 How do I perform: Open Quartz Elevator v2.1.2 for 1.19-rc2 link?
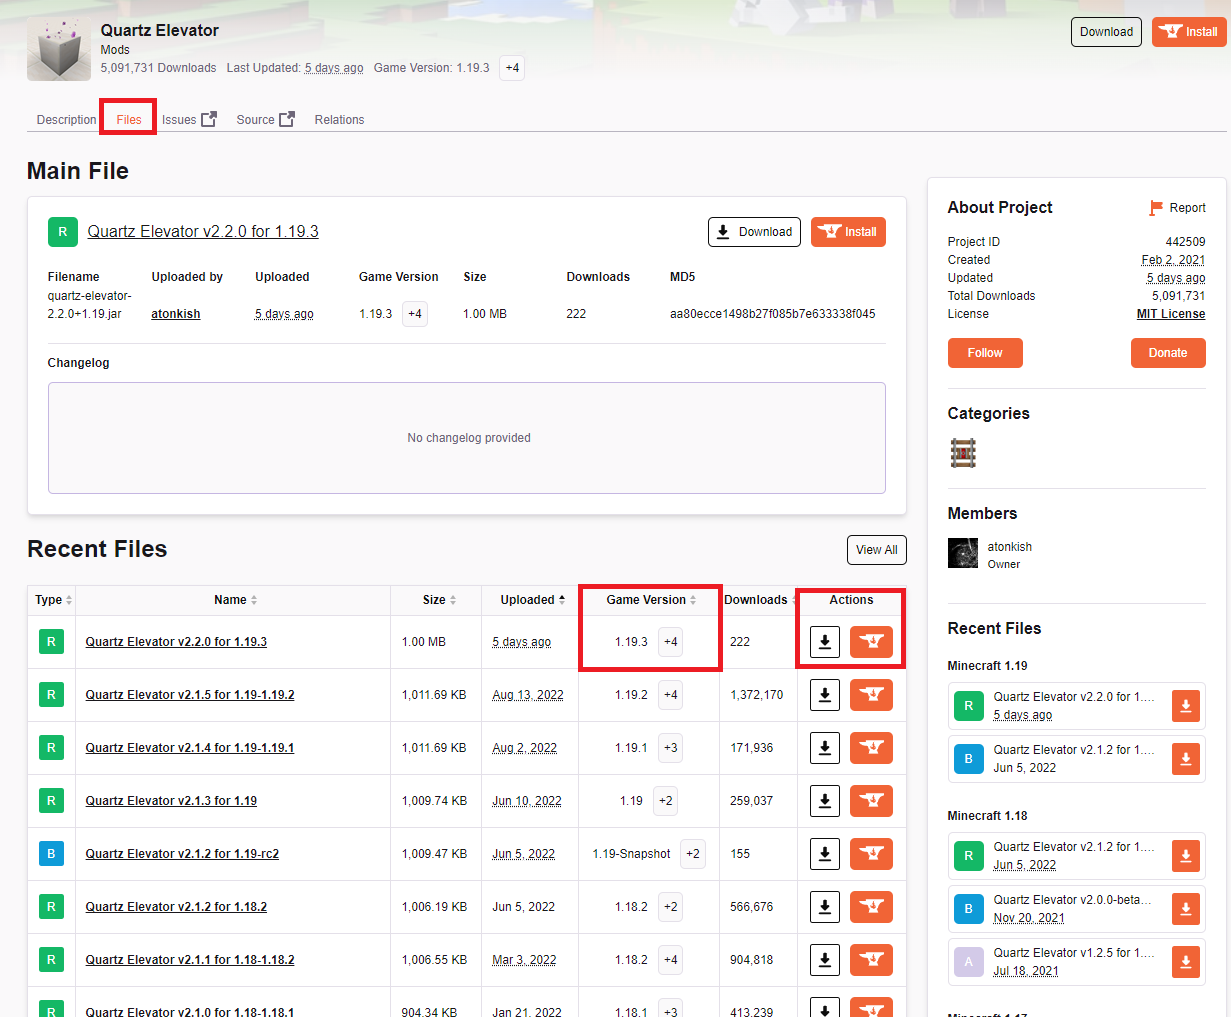(182, 854)
